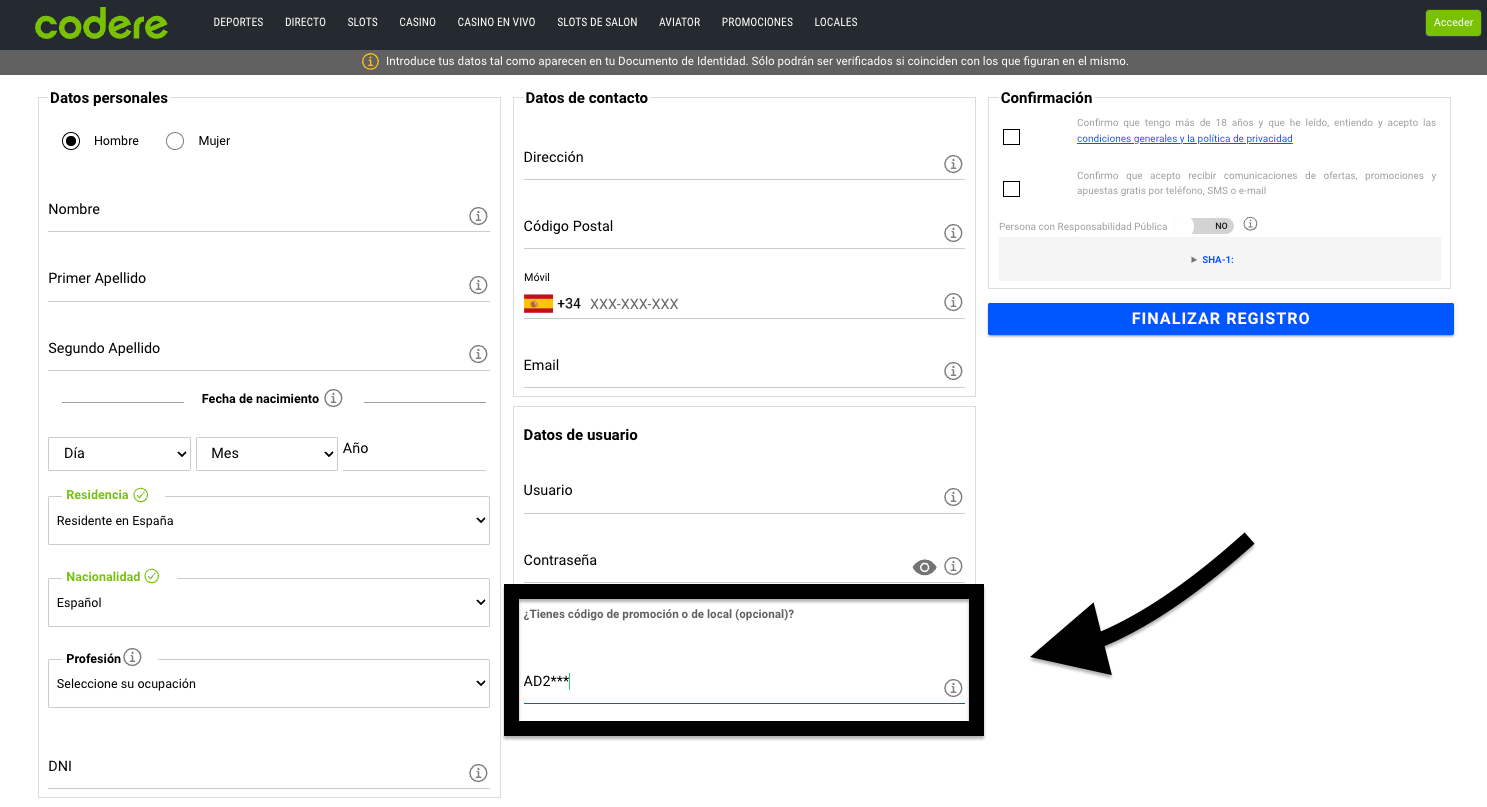Click info icon beside Email field
Image resolution: width=1487 pixels, height=807 pixels.
(x=953, y=371)
